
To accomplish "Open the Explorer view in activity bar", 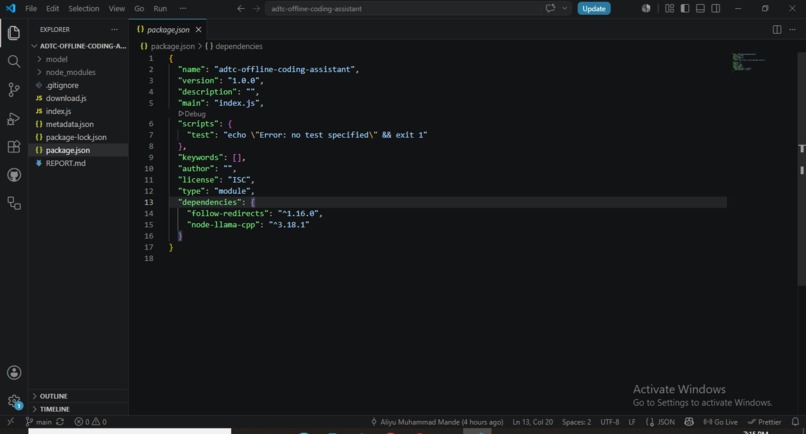I will (x=14, y=33).
